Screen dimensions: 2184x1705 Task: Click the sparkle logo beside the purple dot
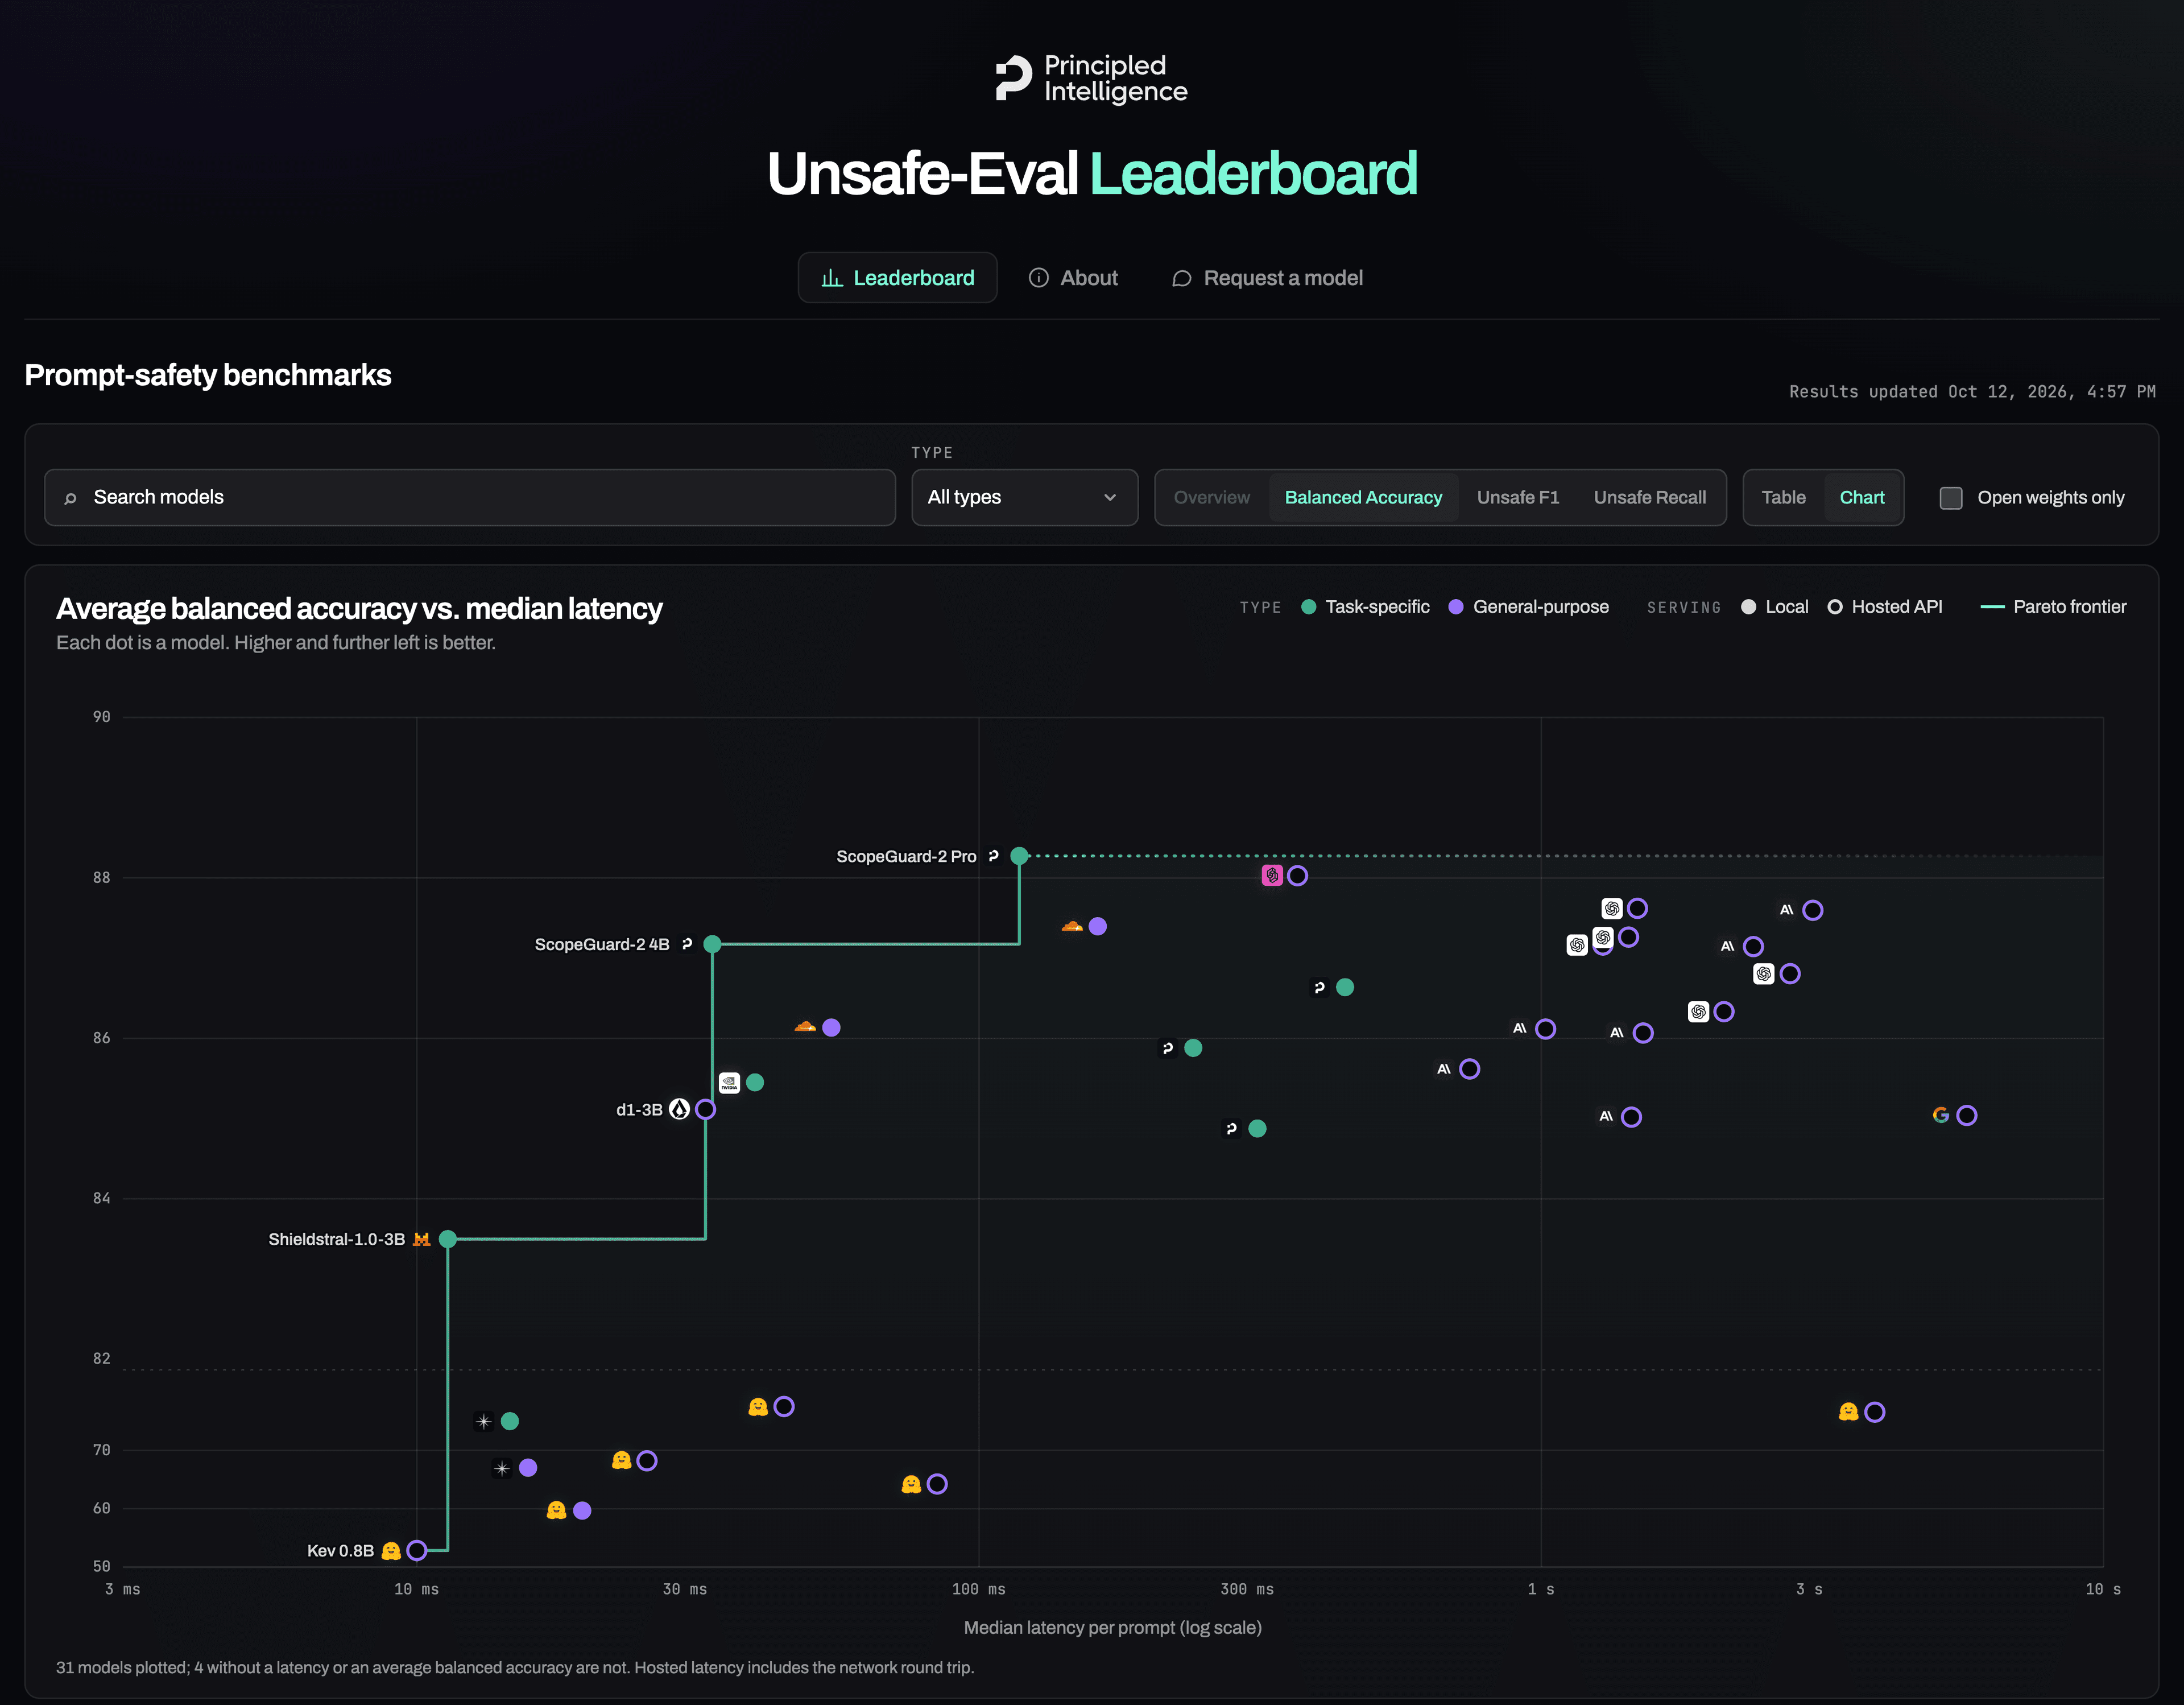click(x=502, y=1468)
